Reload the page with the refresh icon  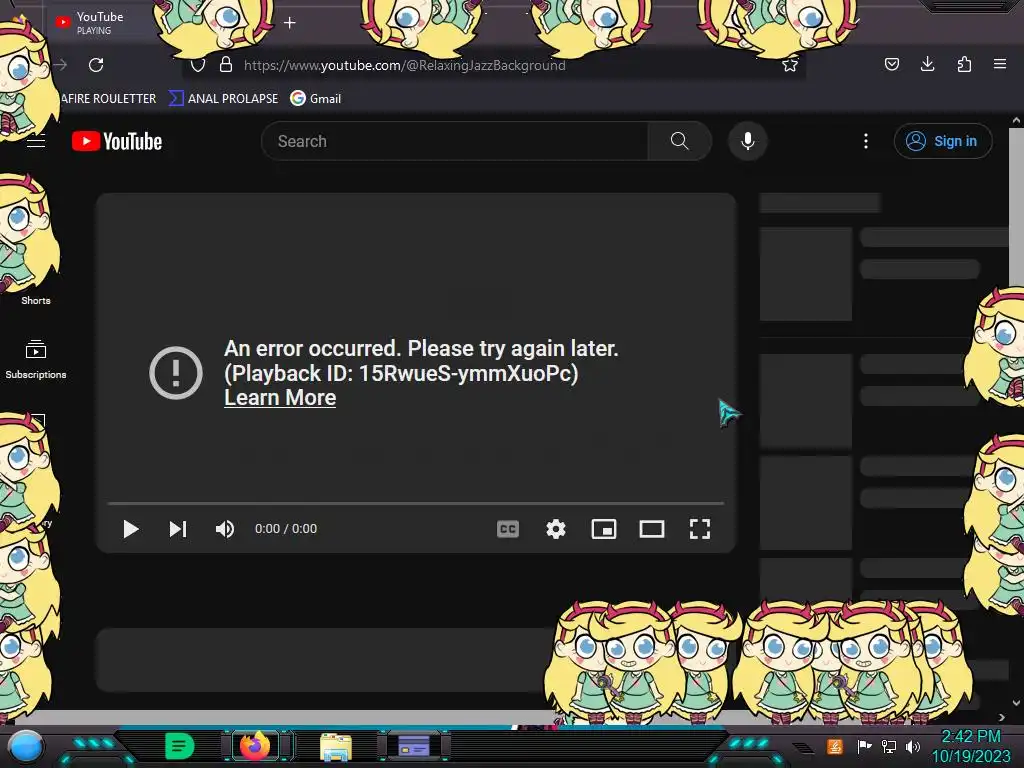[x=96, y=65]
